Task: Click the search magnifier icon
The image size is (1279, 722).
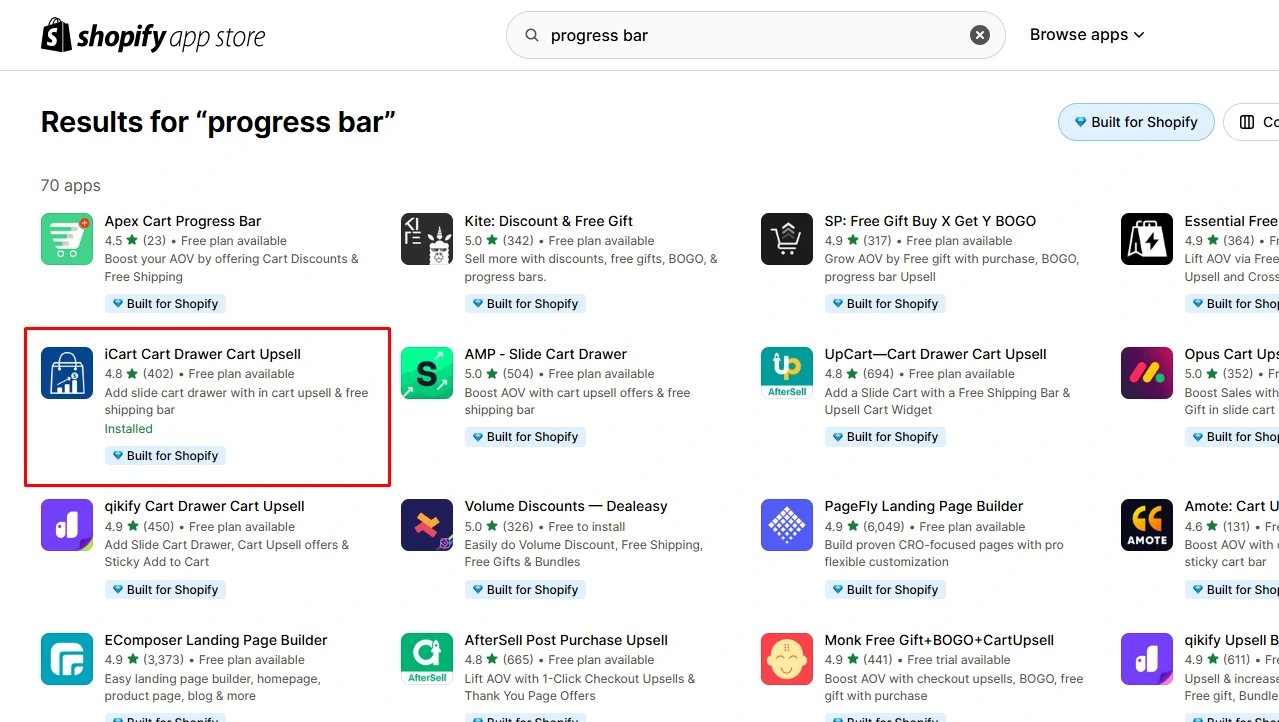Action: (x=531, y=35)
